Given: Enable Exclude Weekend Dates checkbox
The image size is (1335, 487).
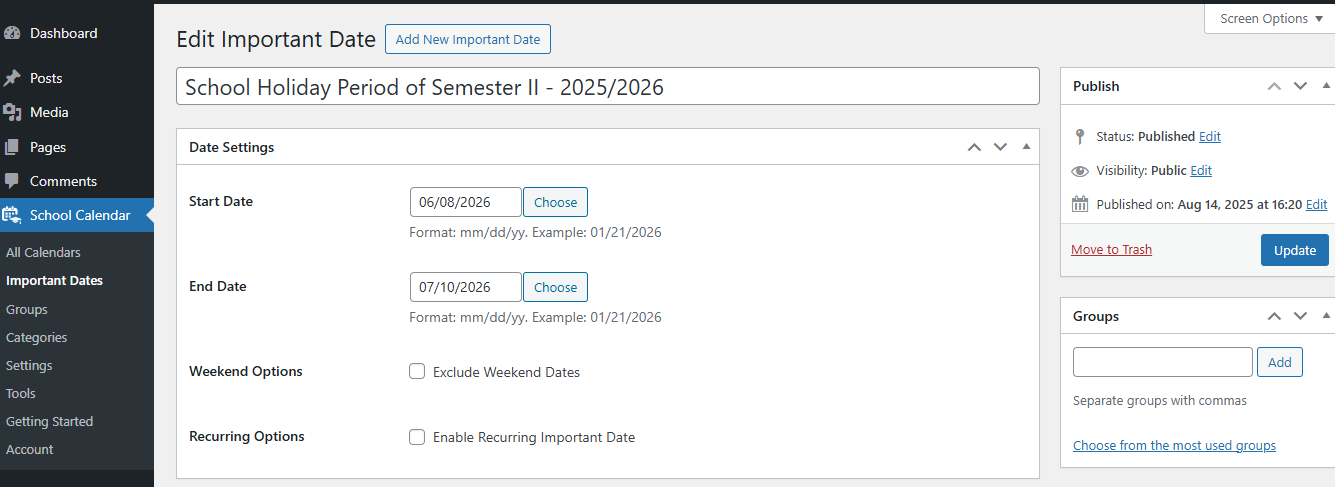Looking at the screenshot, I should 417,372.
